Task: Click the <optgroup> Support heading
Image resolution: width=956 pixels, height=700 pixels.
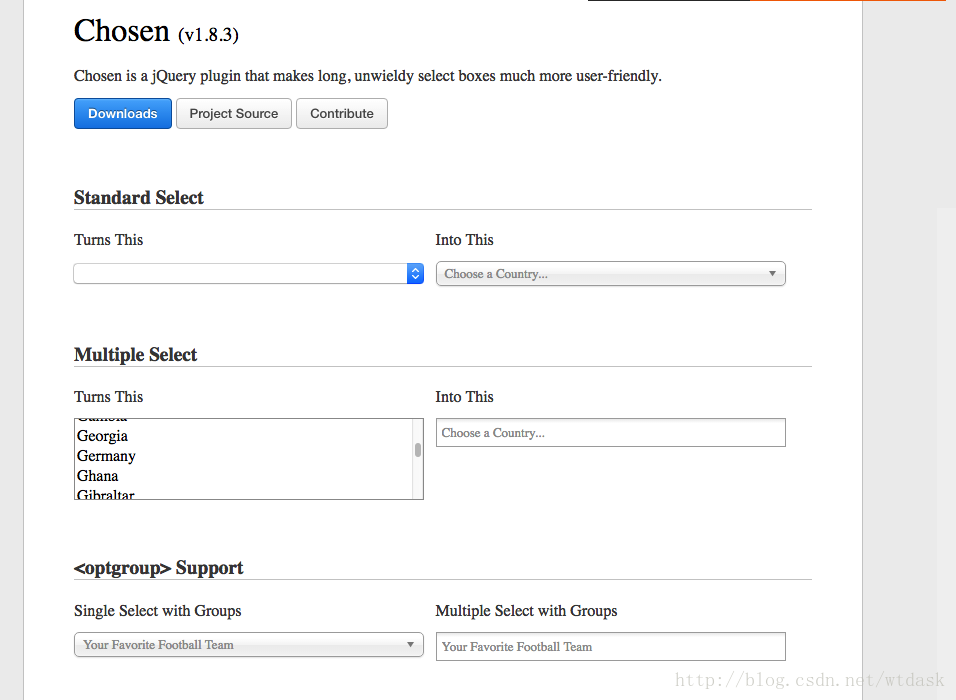Action: click(x=159, y=568)
